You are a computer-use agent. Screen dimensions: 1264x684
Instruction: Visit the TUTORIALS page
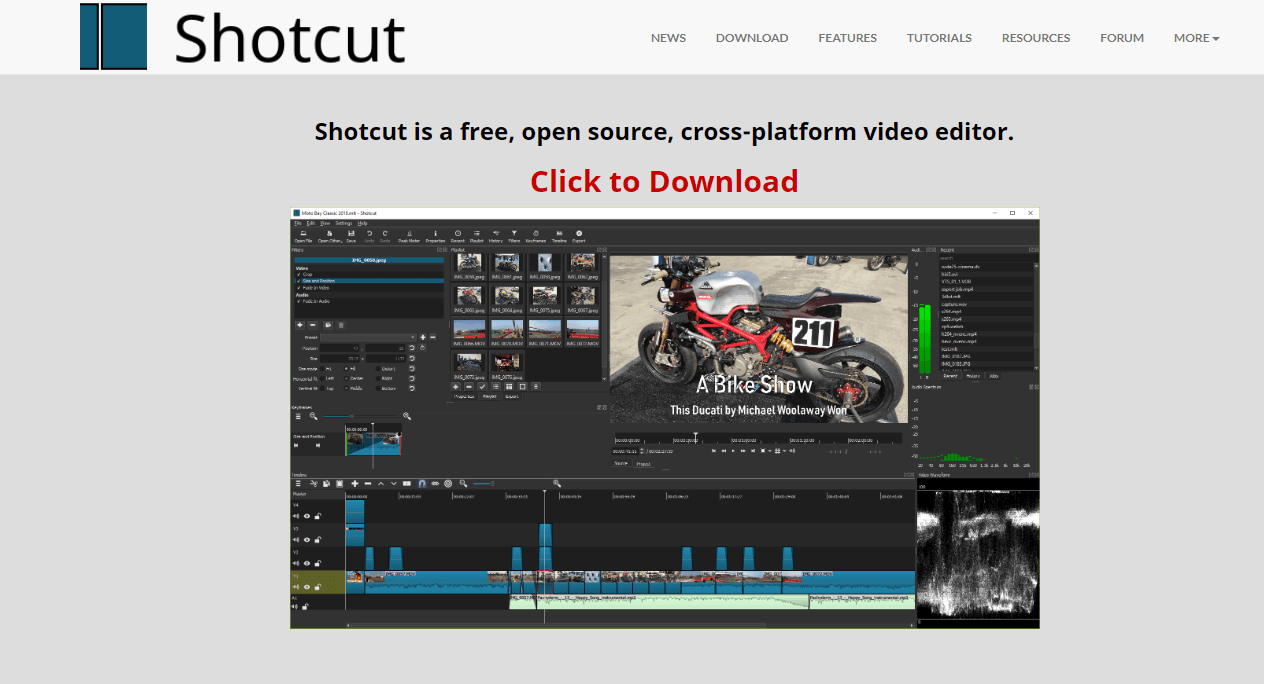pyautogui.click(x=939, y=38)
